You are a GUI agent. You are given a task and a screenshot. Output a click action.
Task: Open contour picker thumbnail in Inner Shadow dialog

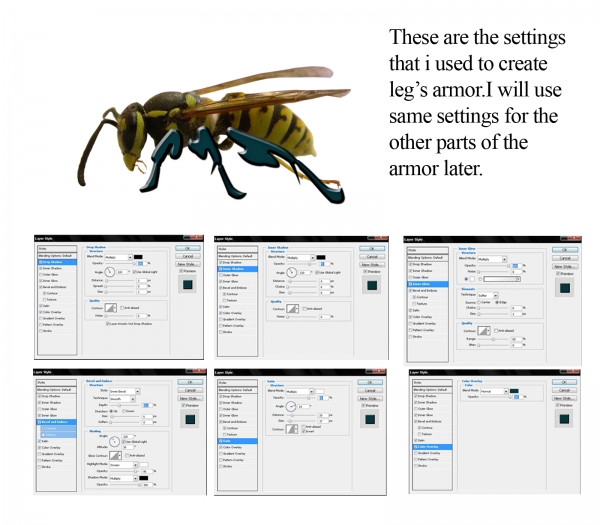pos(292,309)
